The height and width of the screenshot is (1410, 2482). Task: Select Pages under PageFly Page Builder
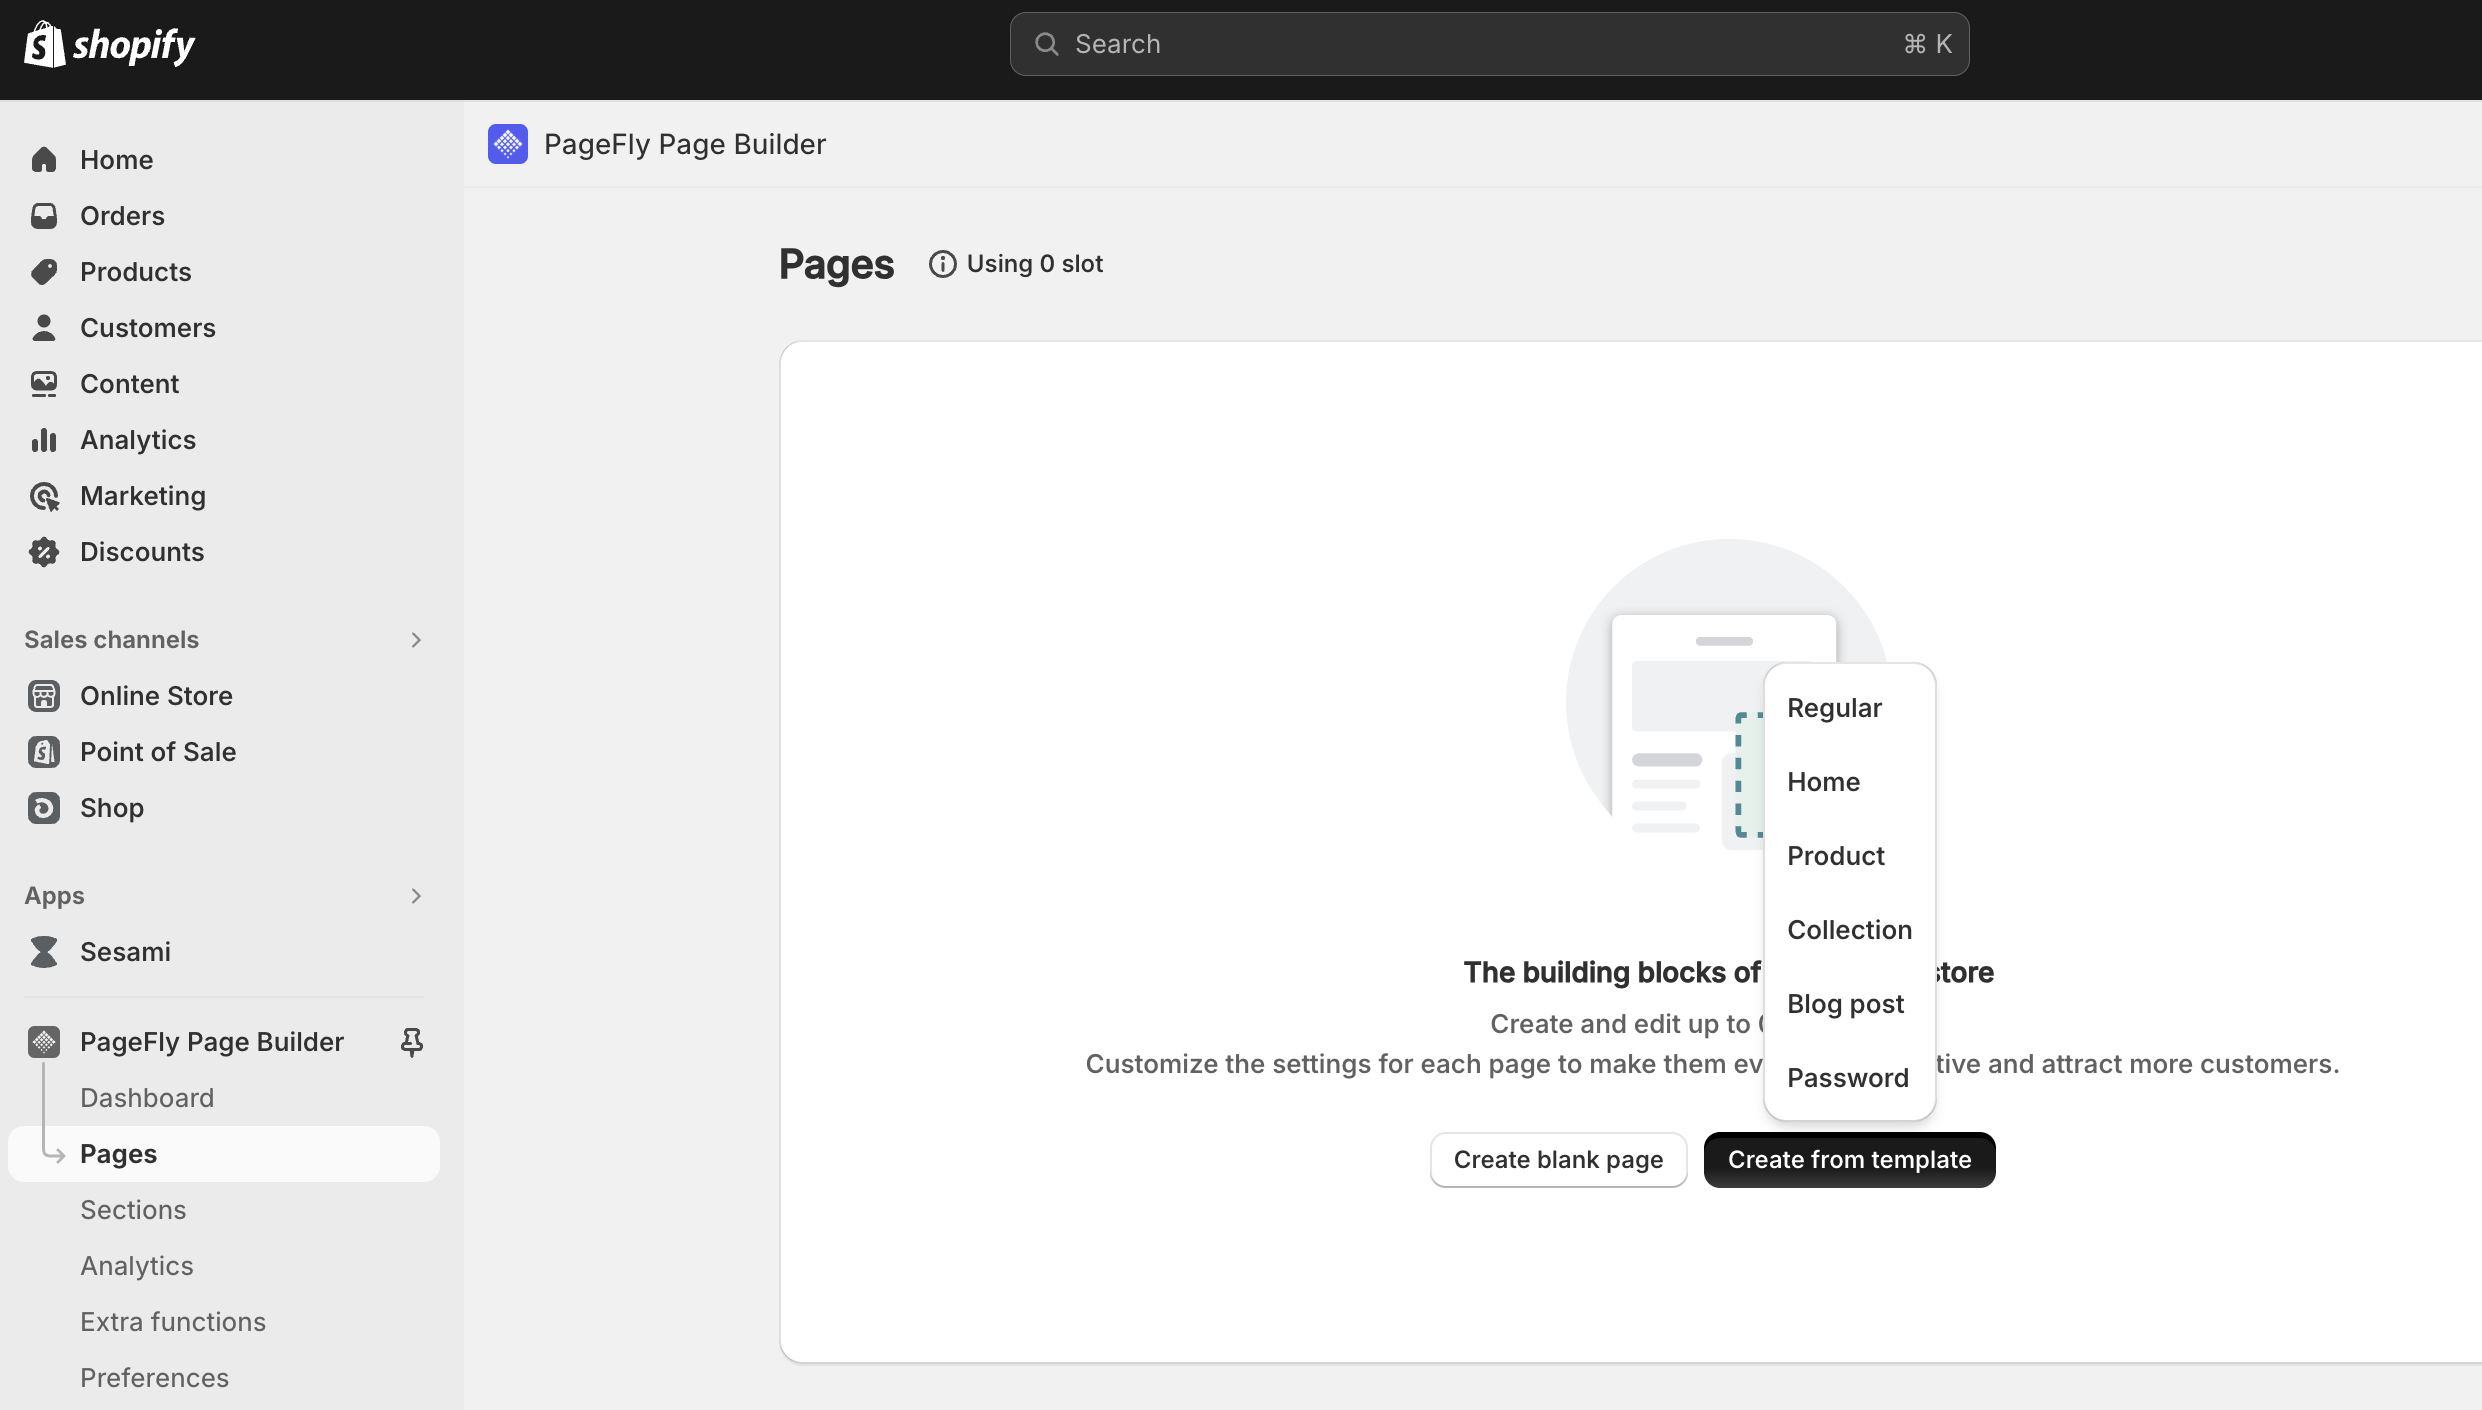click(224, 1154)
